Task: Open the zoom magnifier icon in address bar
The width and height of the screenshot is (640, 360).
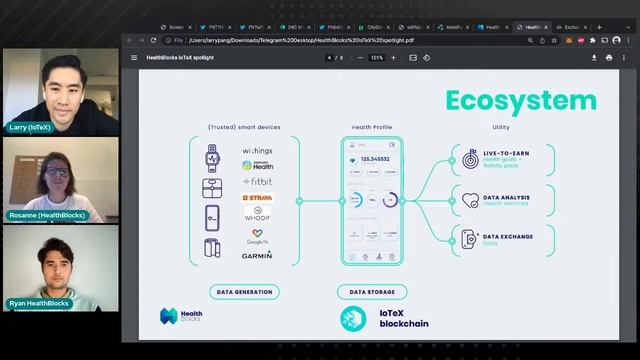Action: click(530, 40)
